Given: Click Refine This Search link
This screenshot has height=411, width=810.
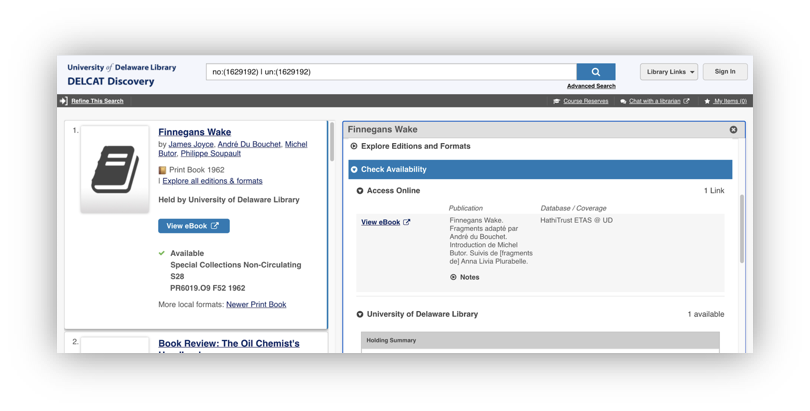Looking at the screenshot, I should tap(97, 101).
